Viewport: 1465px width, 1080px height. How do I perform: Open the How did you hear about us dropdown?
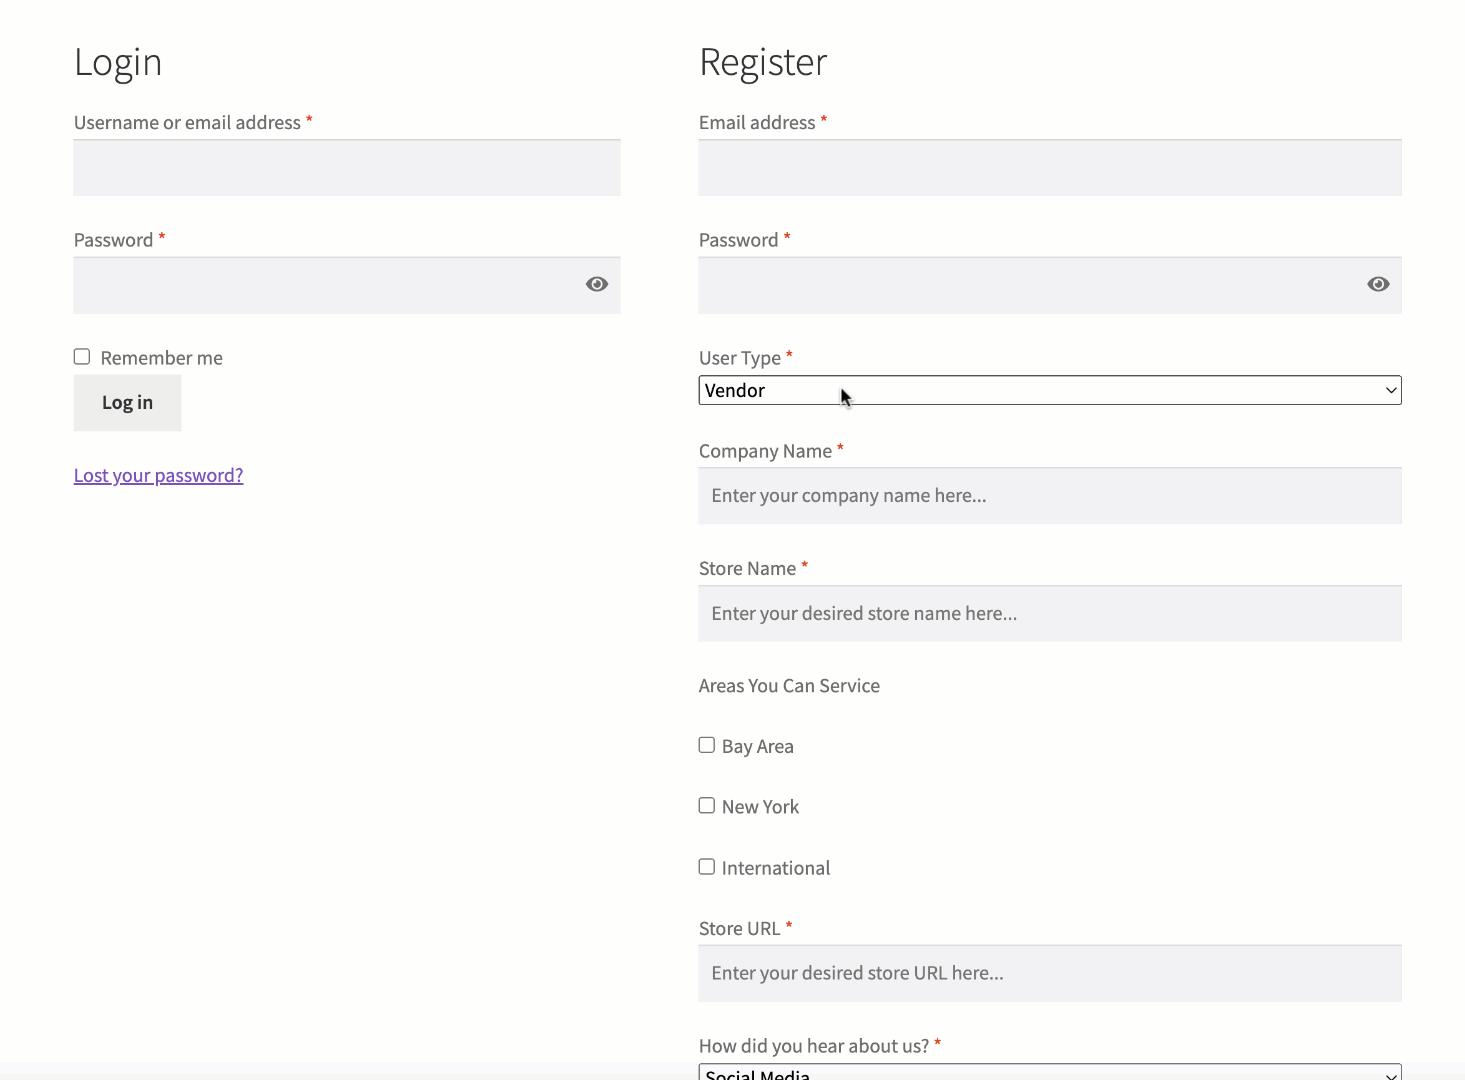tap(1050, 1072)
